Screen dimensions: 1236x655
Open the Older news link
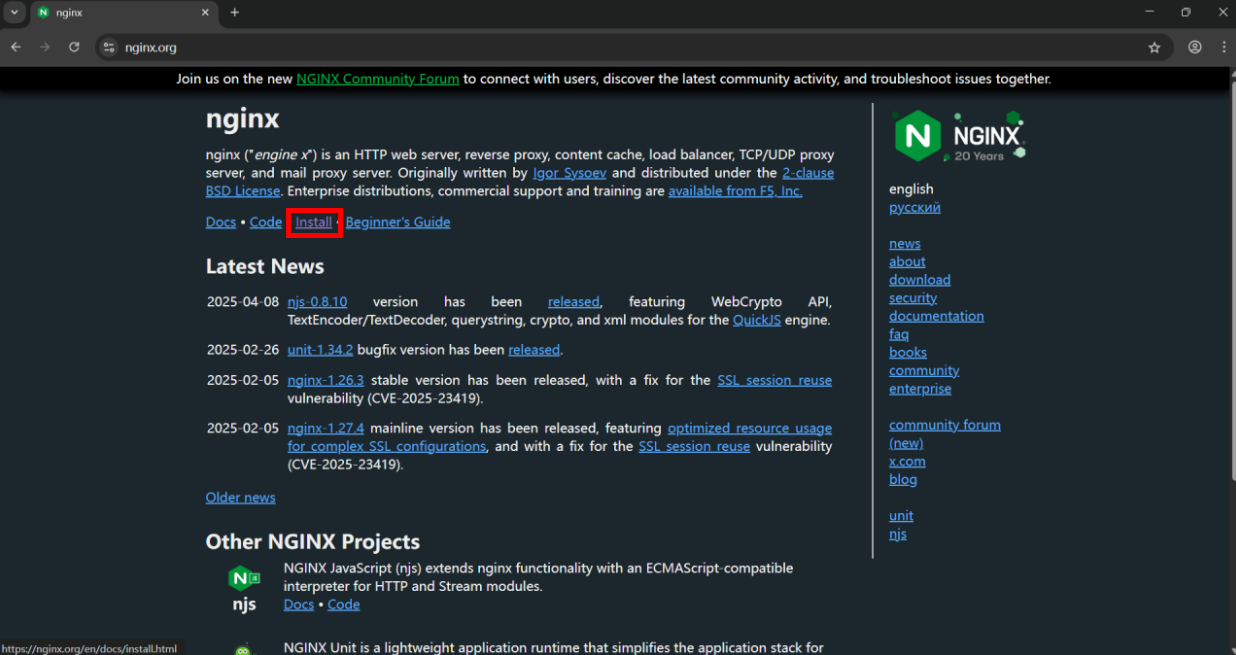(240, 497)
